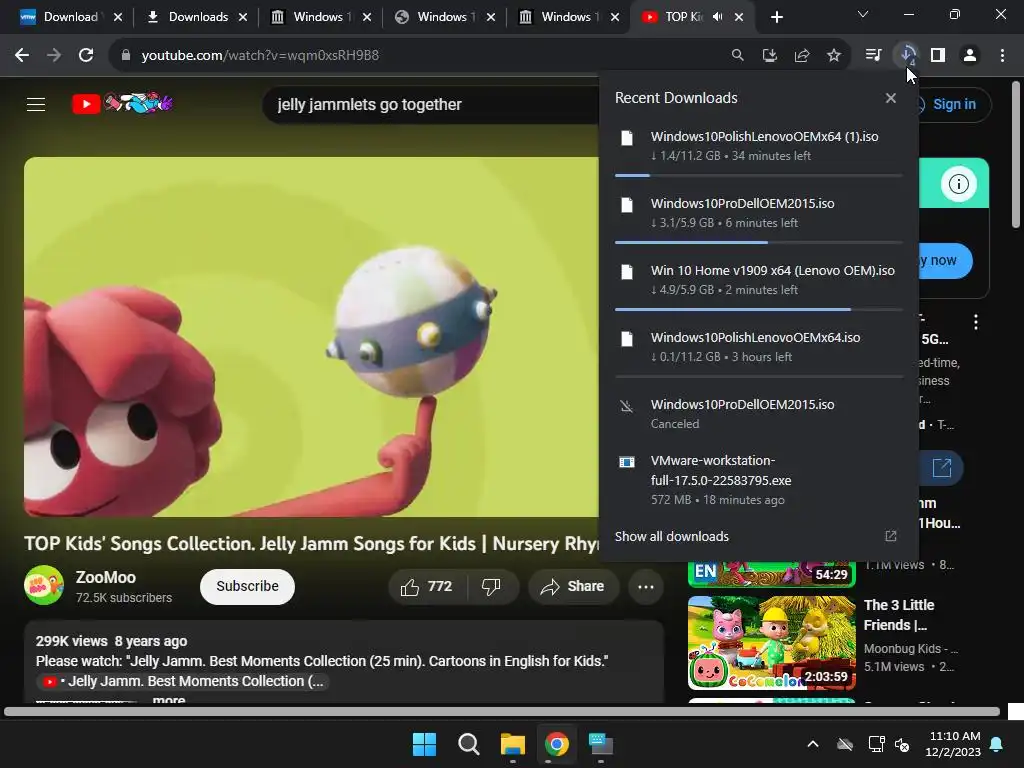
Task: Open the notification bell in the taskbar
Action: (997, 744)
